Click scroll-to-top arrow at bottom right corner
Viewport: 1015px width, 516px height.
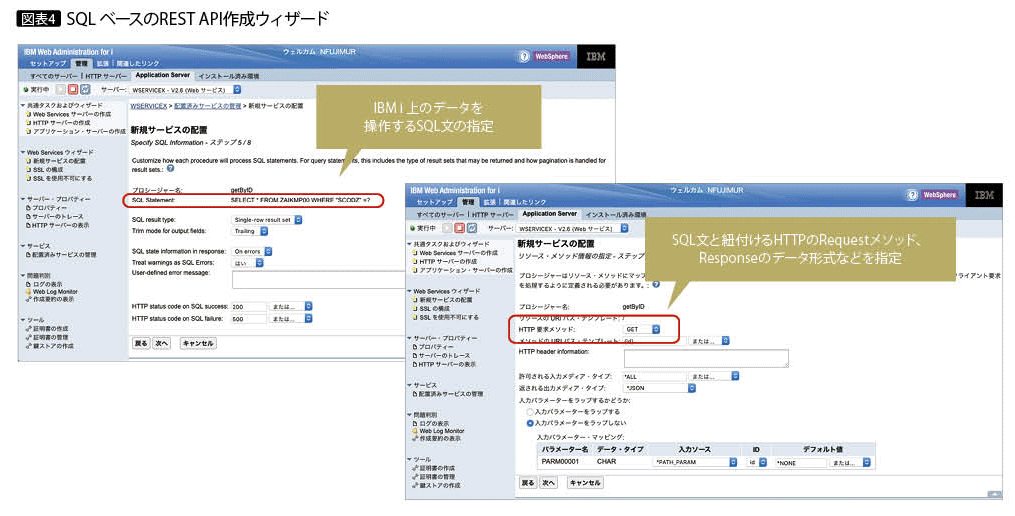click(x=993, y=494)
